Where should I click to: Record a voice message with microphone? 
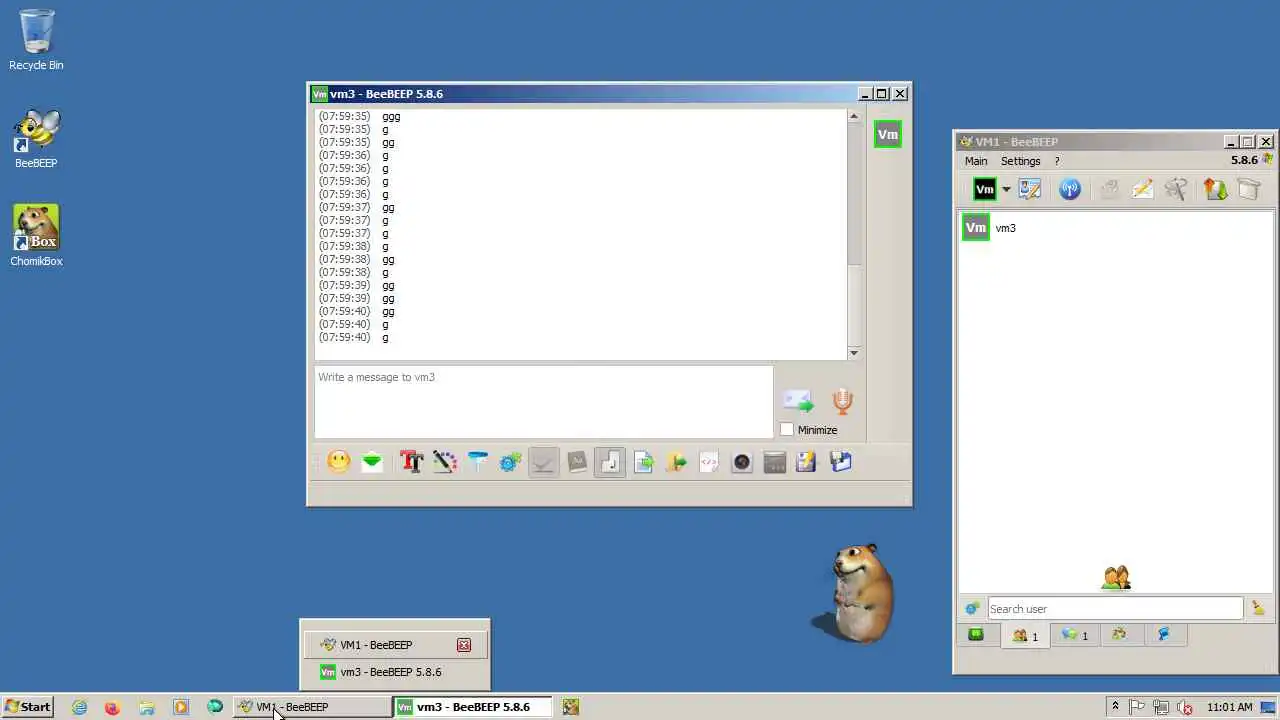tap(843, 402)
